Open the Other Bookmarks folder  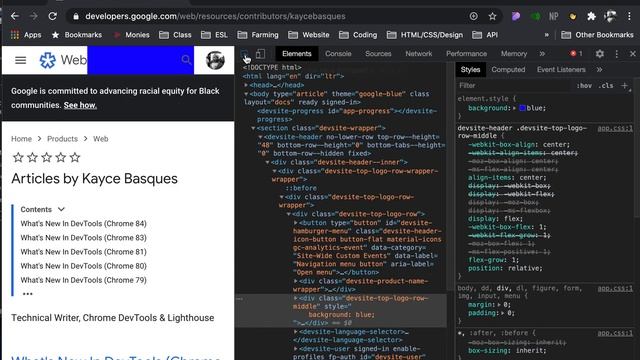click(597, 35)
